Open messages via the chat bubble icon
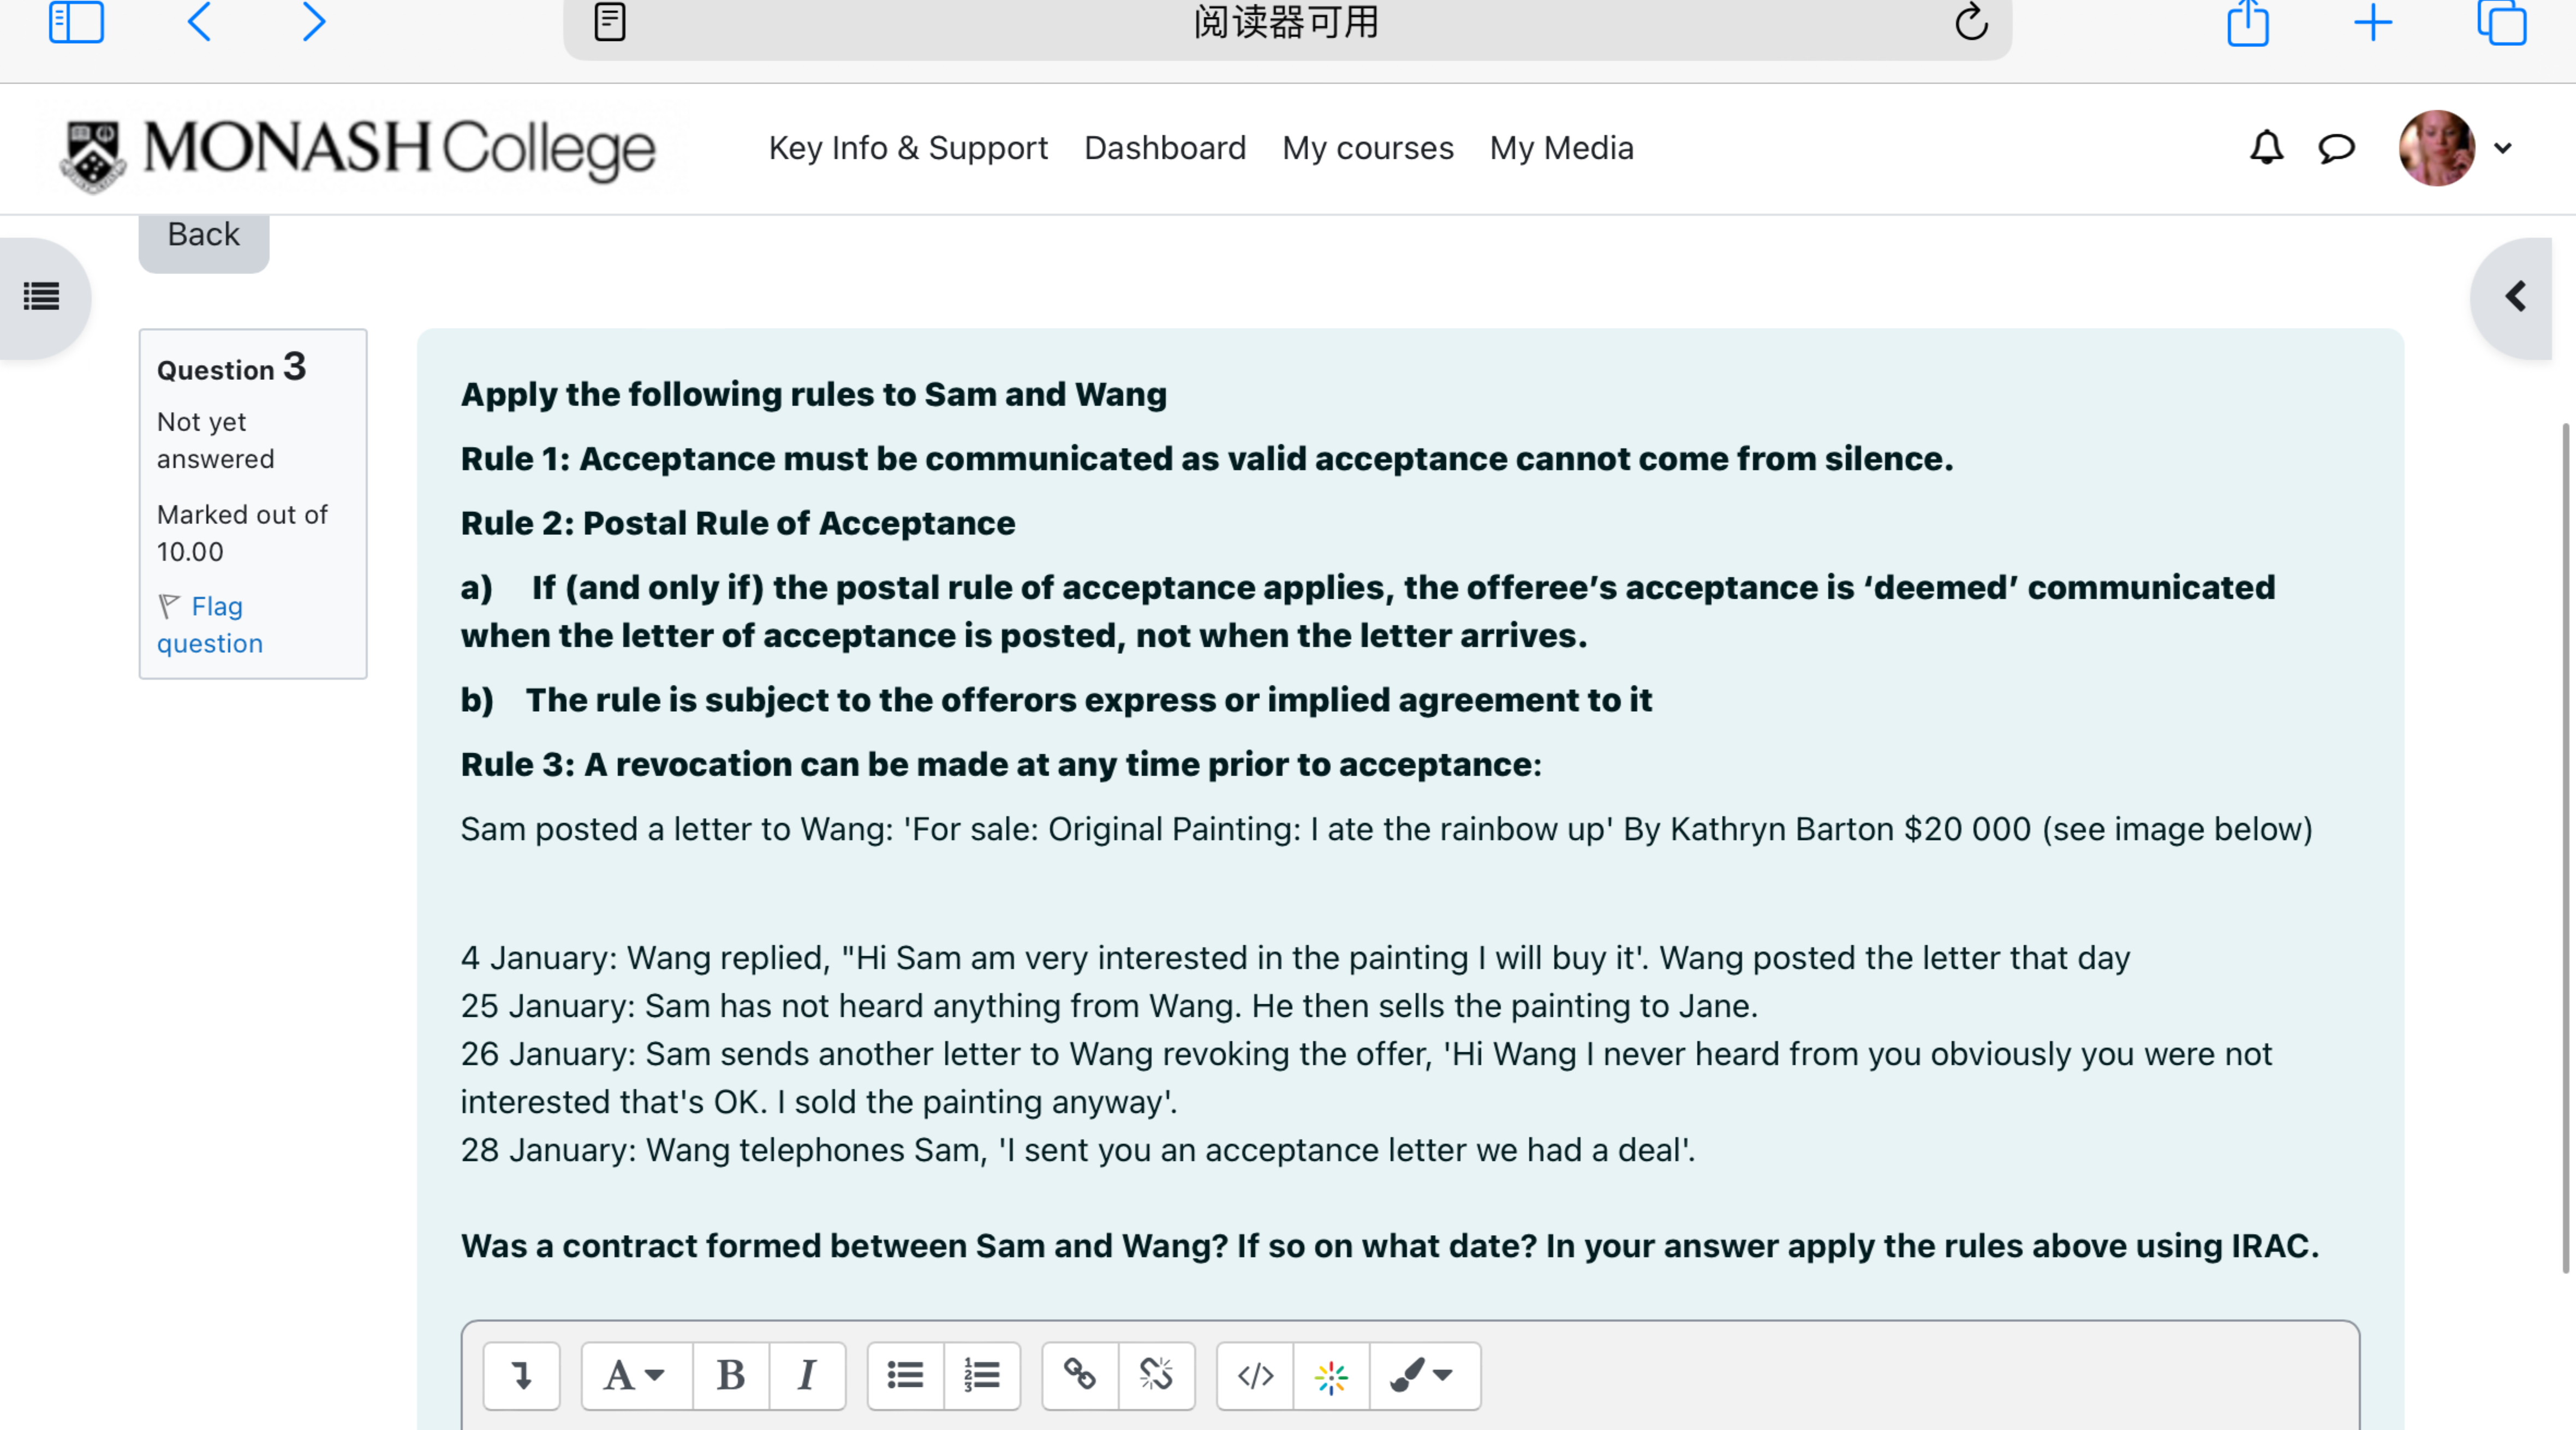Image resolution: width=2576 pixels, height=1430 pixels. click(2336, 148)
